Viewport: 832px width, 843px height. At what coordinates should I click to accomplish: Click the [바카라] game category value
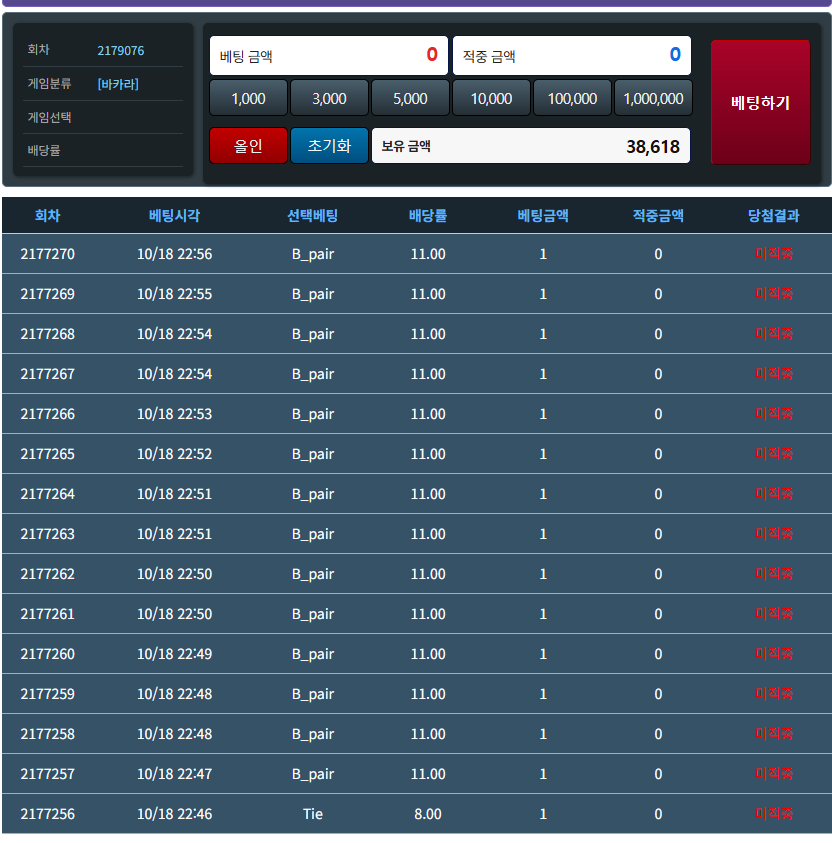118,84
